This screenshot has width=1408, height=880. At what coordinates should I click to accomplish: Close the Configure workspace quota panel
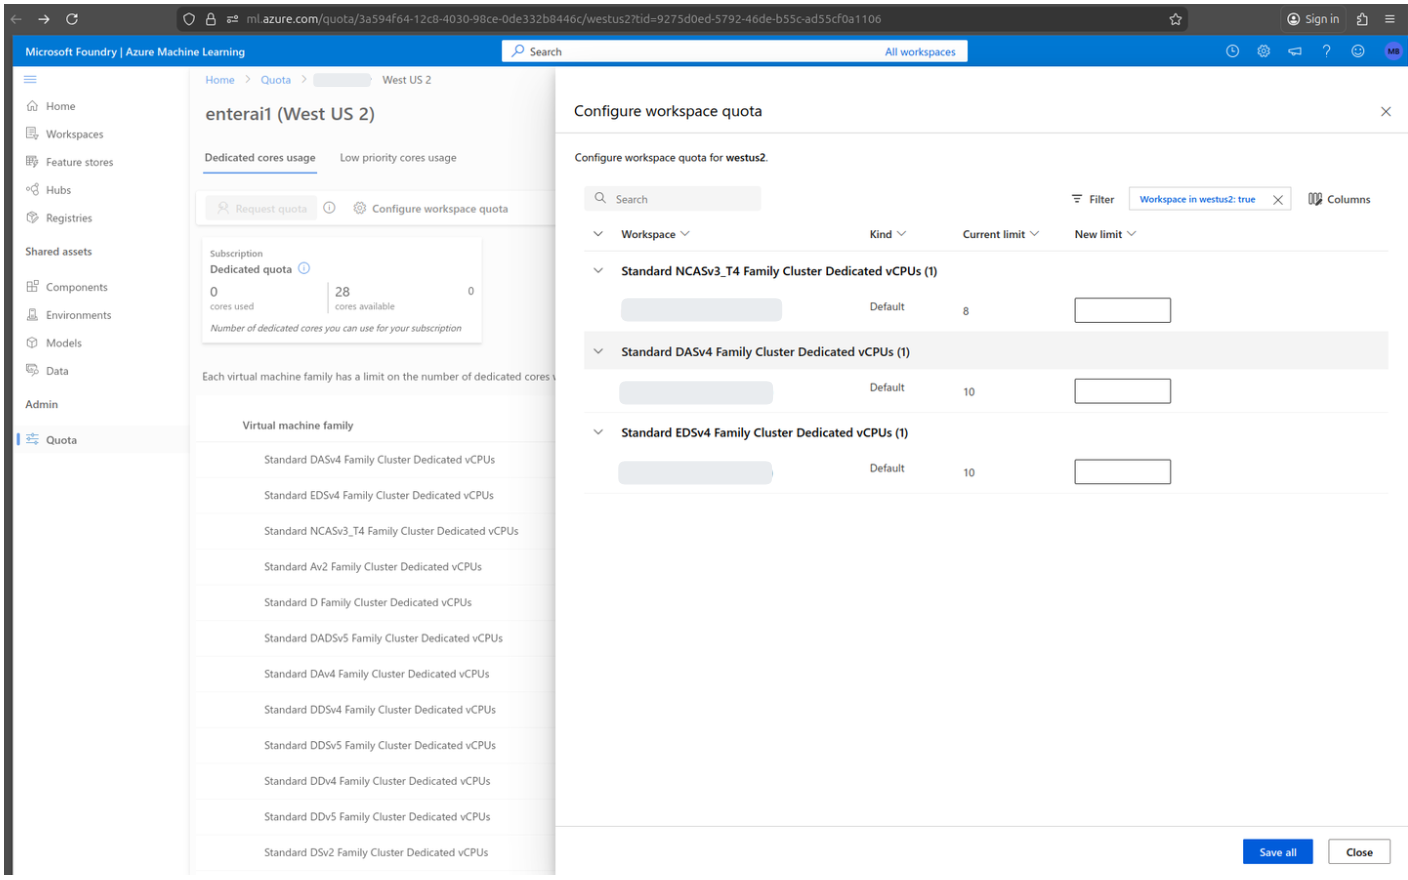[1386, 112]
